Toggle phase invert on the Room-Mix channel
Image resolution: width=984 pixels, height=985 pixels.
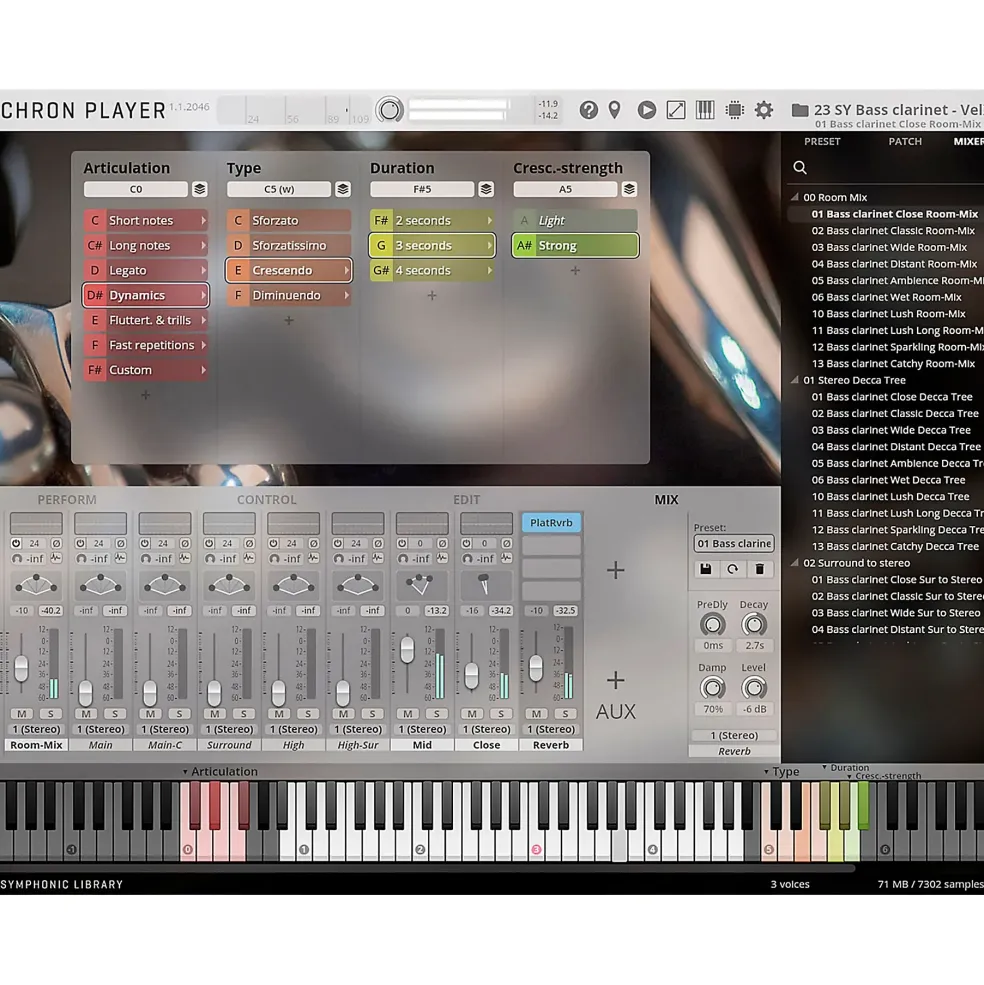pyautogui.click(x=57, y=543)
